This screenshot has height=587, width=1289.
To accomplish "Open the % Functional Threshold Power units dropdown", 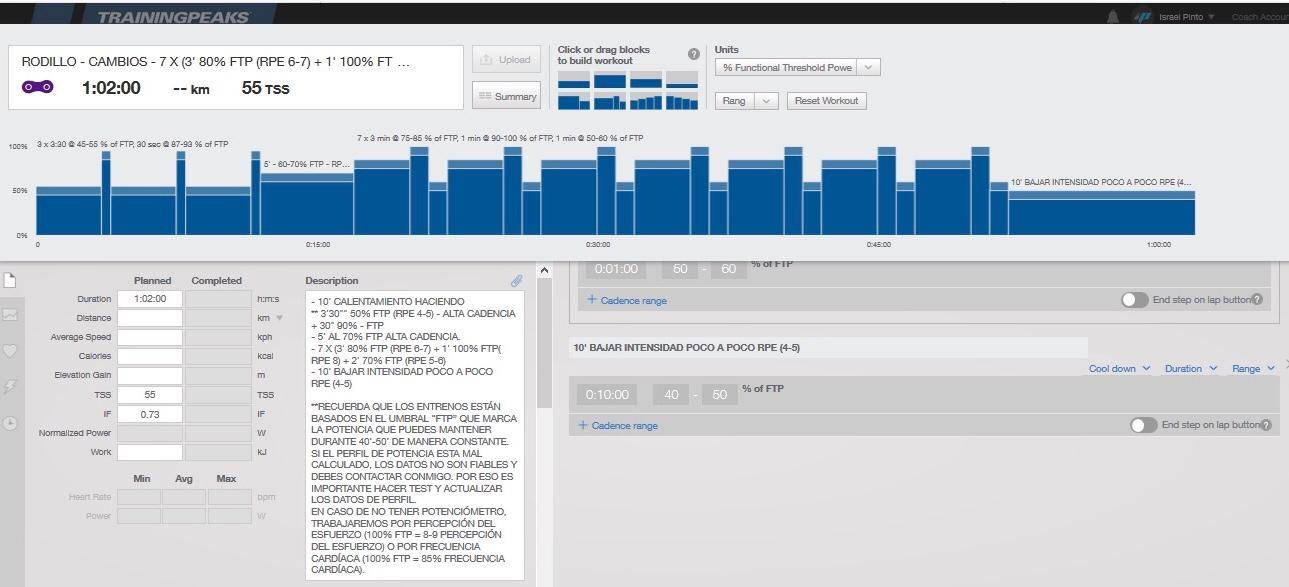I will click(797, 67).
